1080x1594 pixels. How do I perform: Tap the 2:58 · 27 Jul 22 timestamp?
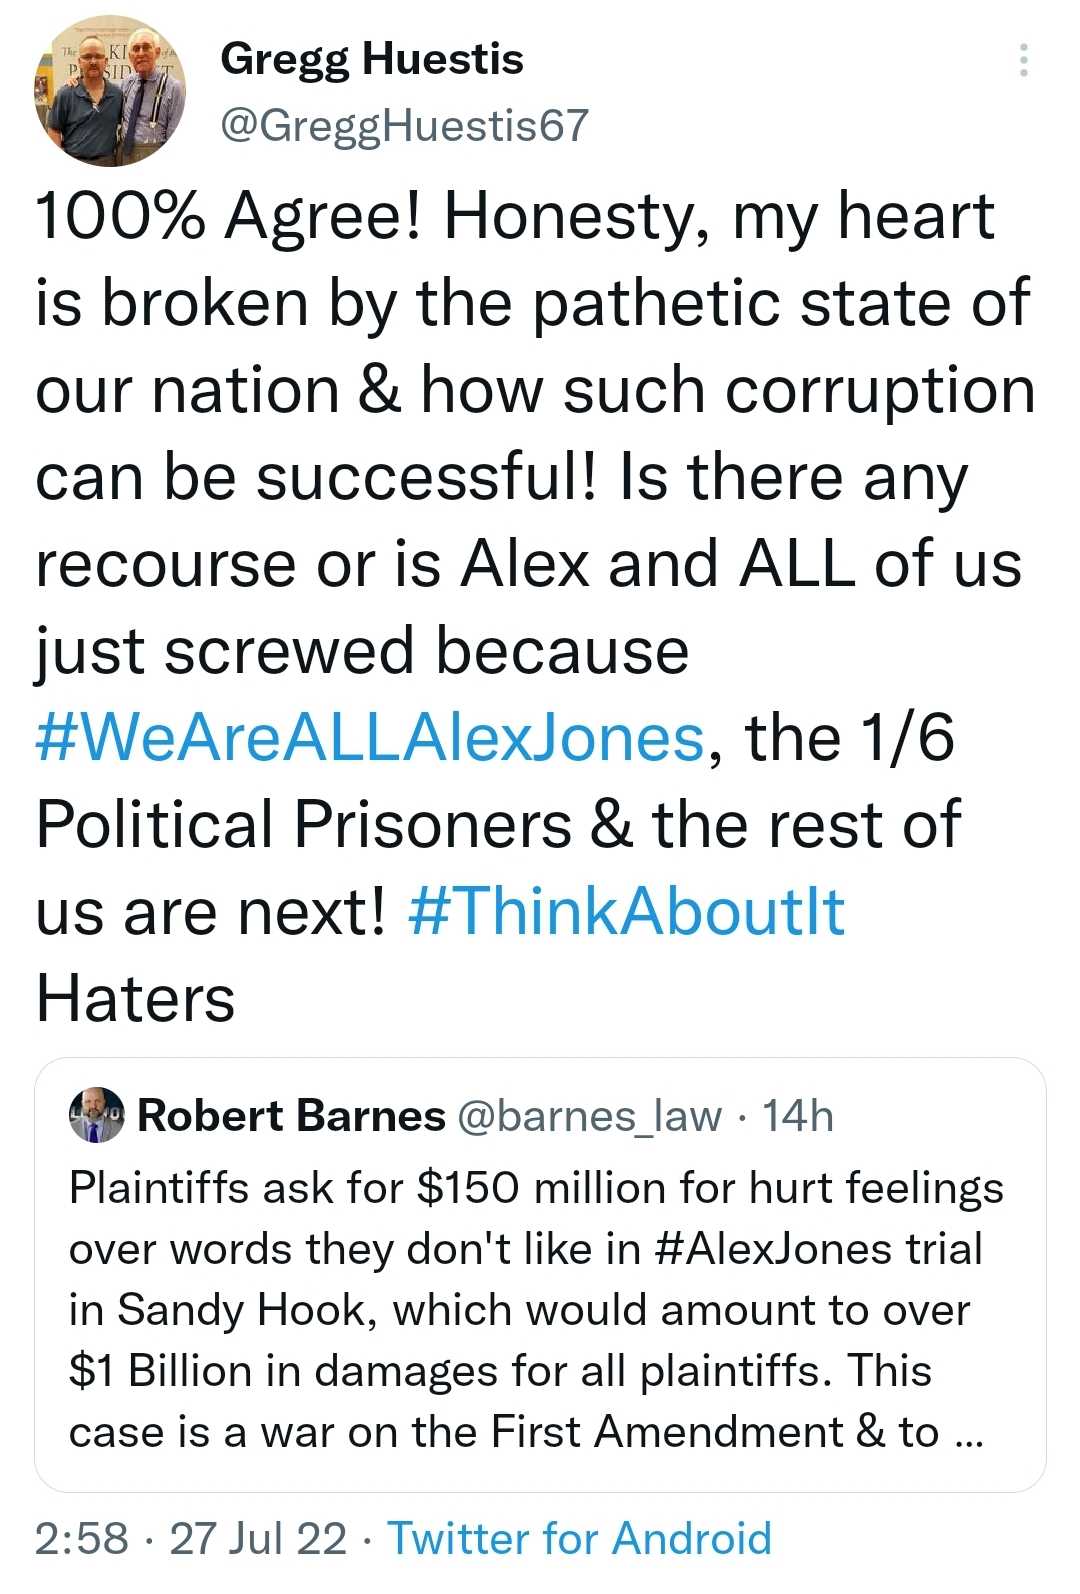coord(190,1538)
